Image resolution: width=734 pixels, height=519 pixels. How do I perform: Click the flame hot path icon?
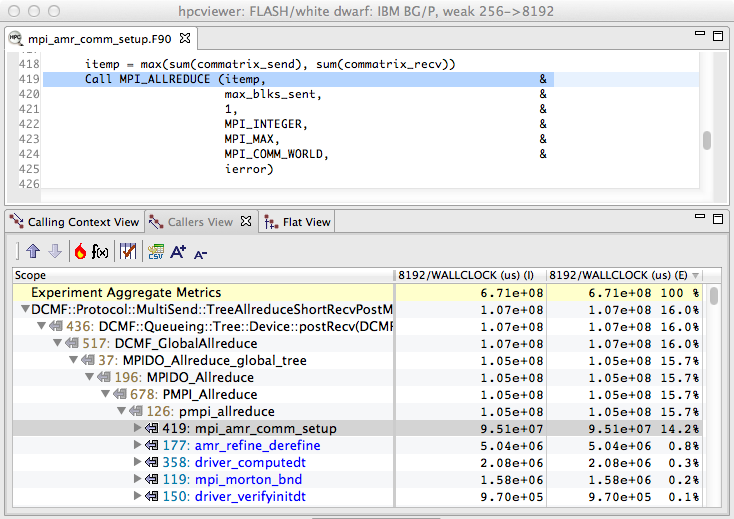(80, 253)
